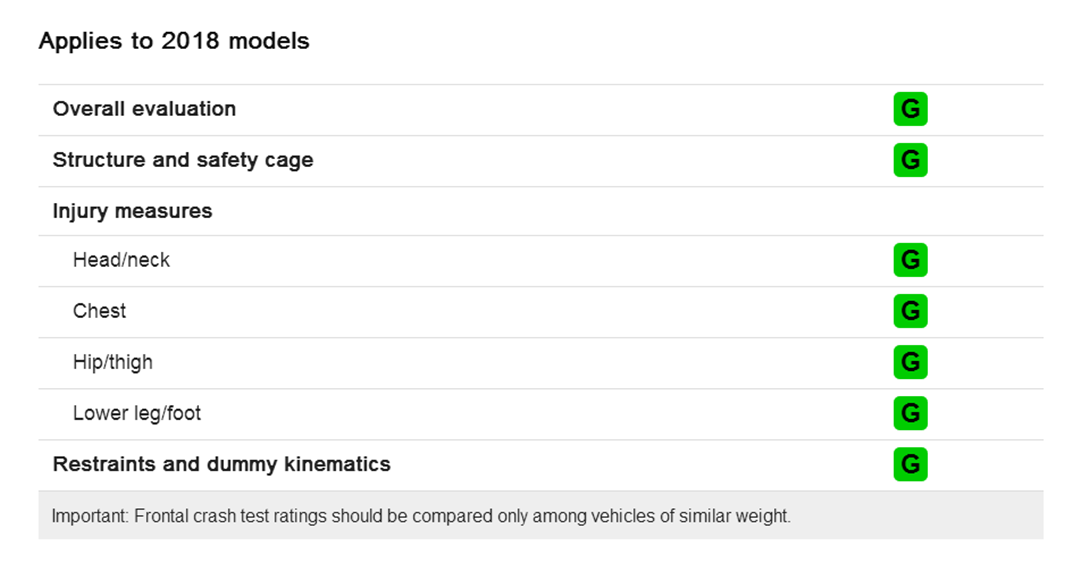Select the "Hip/thigh" injury measure label

tap(113, 362)
